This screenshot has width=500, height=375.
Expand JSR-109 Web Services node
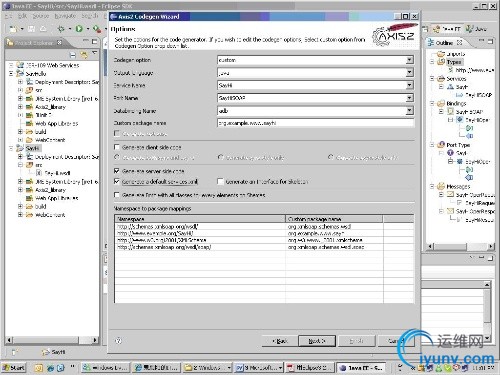(x=11, y=65)
